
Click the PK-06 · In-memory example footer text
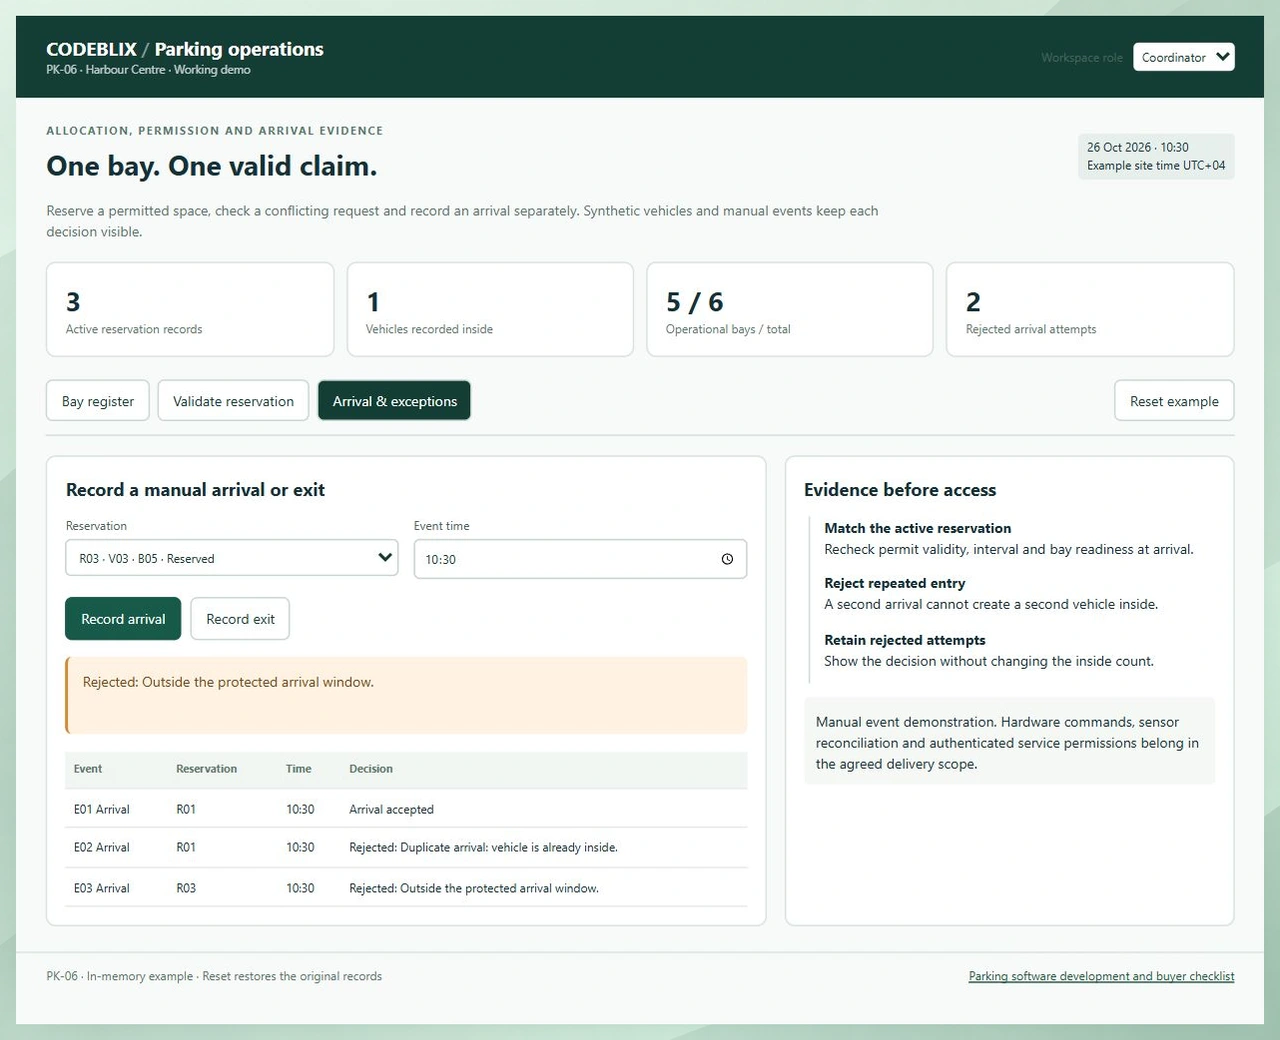coord(214,976)
